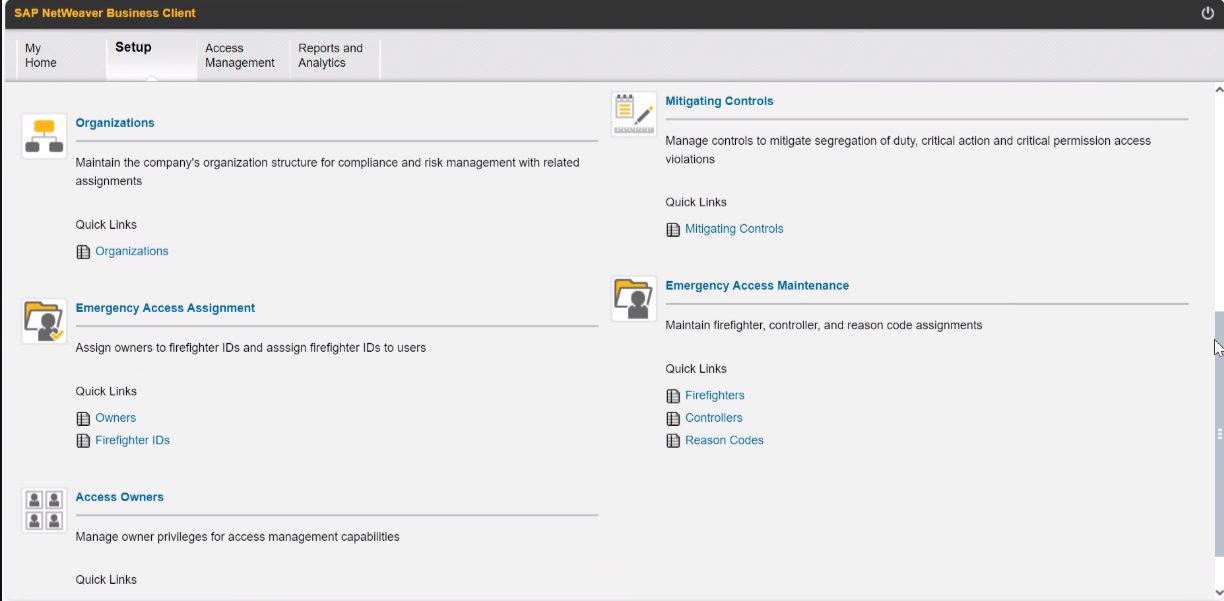Click the scrollbar down arrow
The height and width of the screenshot is (601, 1224).
(1218, 592)
